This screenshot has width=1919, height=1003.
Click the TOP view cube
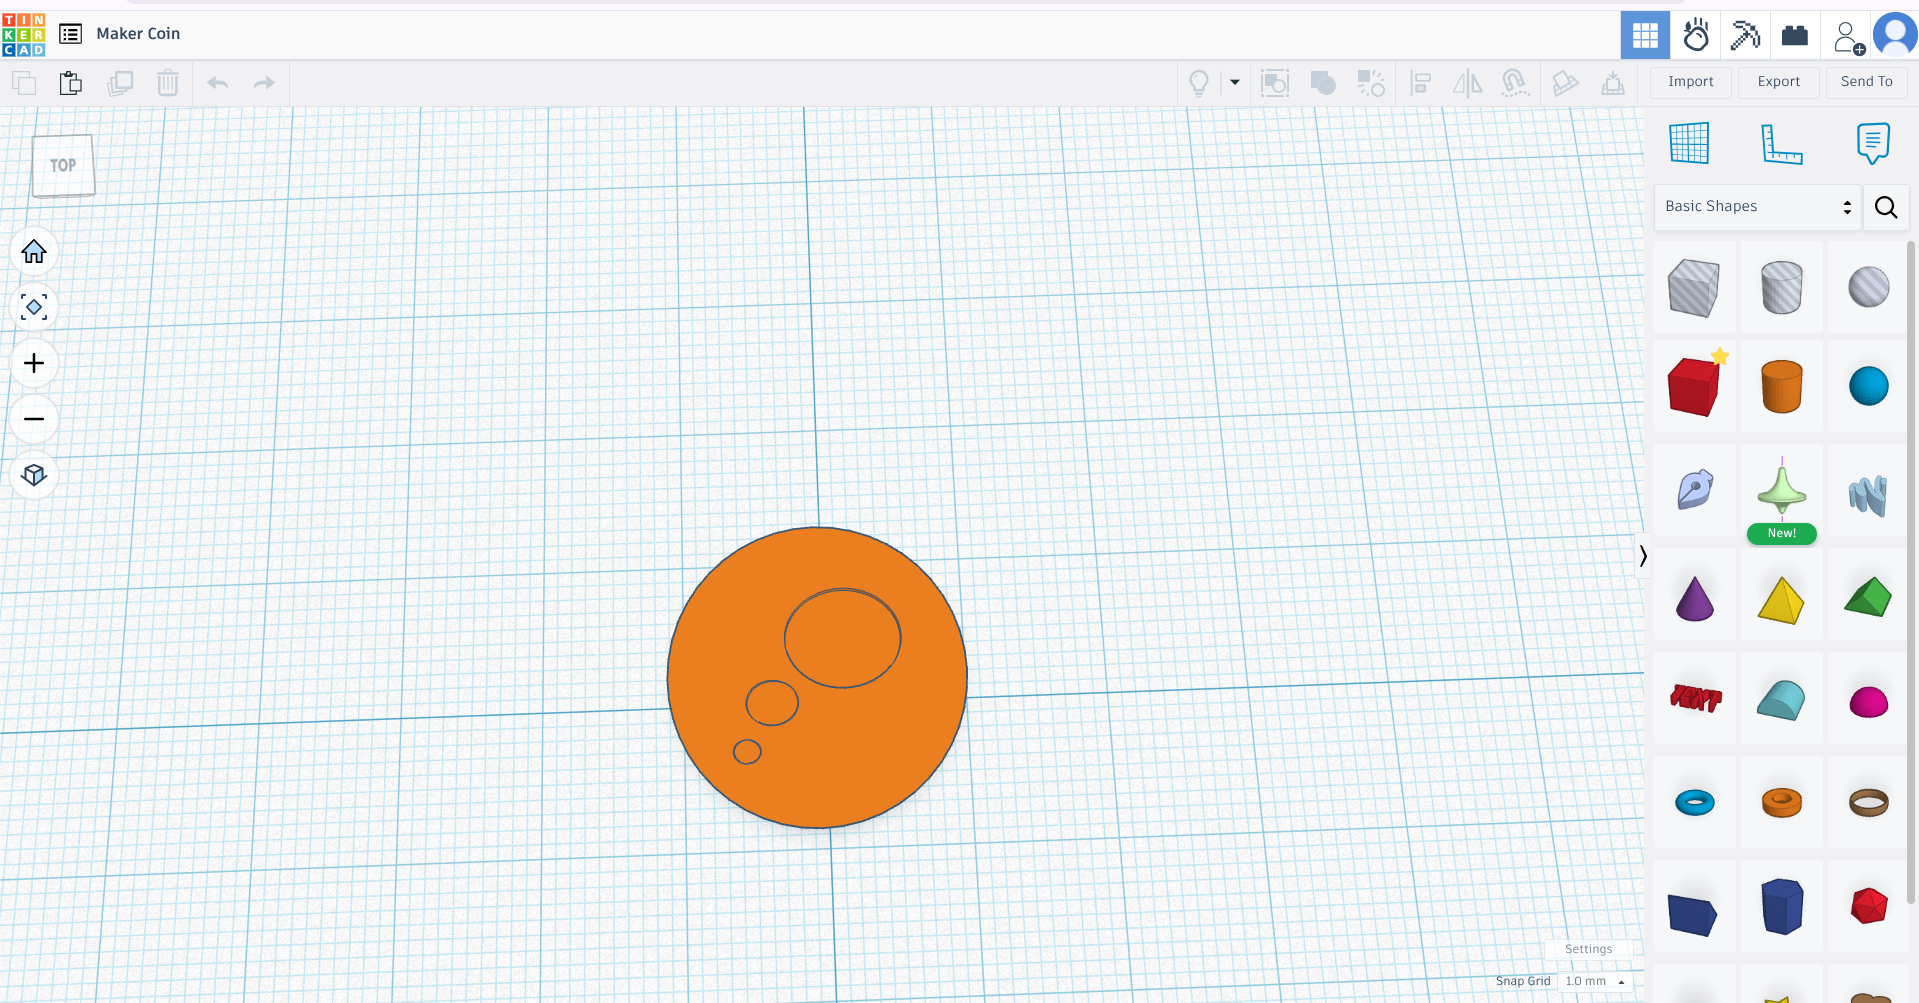click(x=63, y=165)
